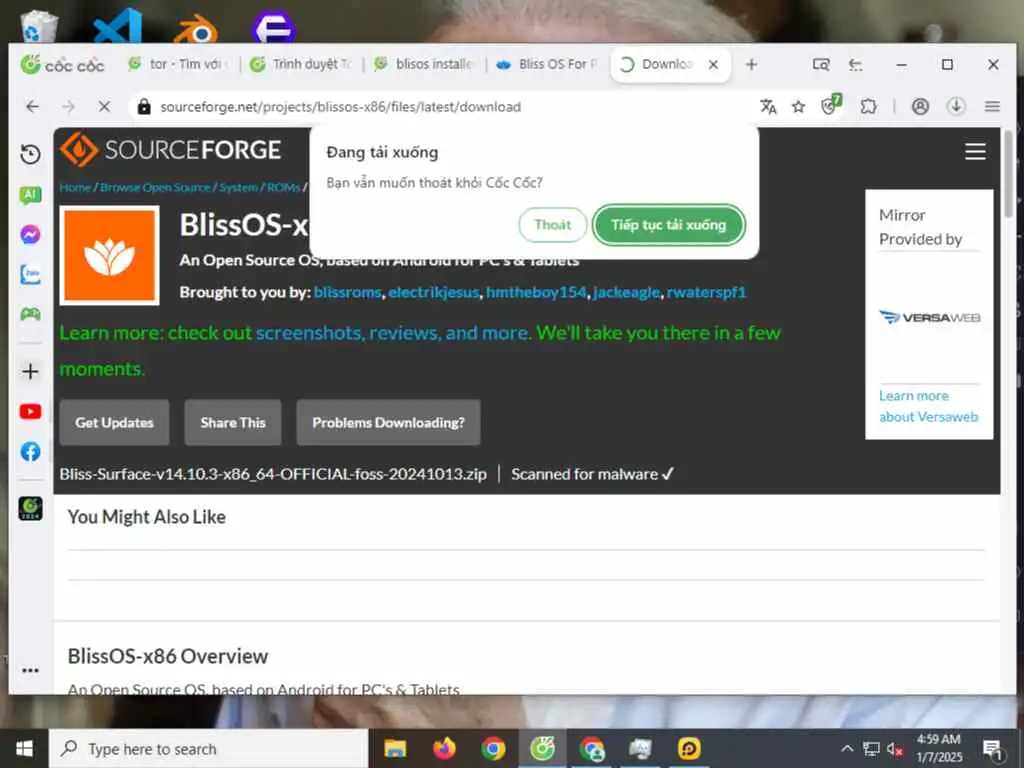Open the sidebar three-dots more options
Viewport: 1024px width, 768px height.
30,670
